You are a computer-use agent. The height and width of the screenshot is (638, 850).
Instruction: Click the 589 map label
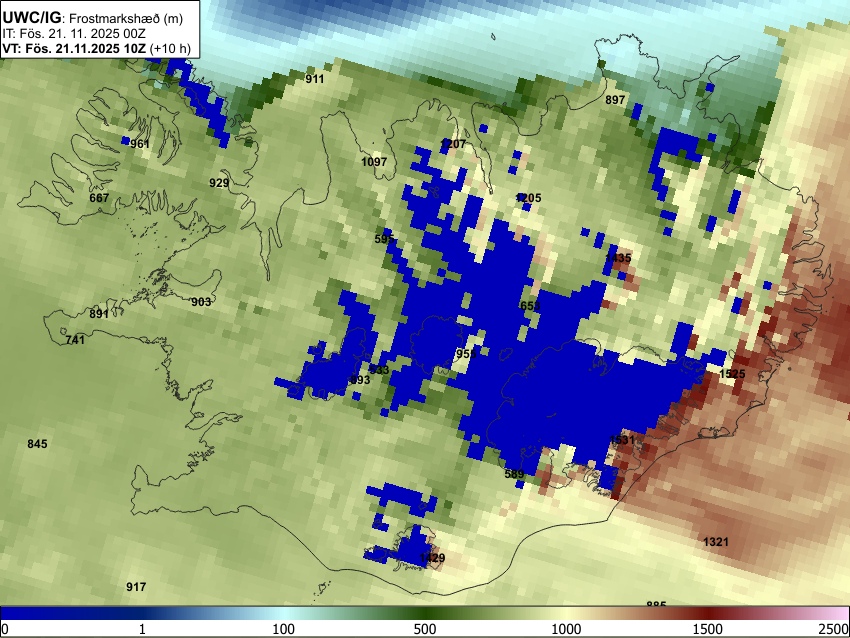(514, 474)
